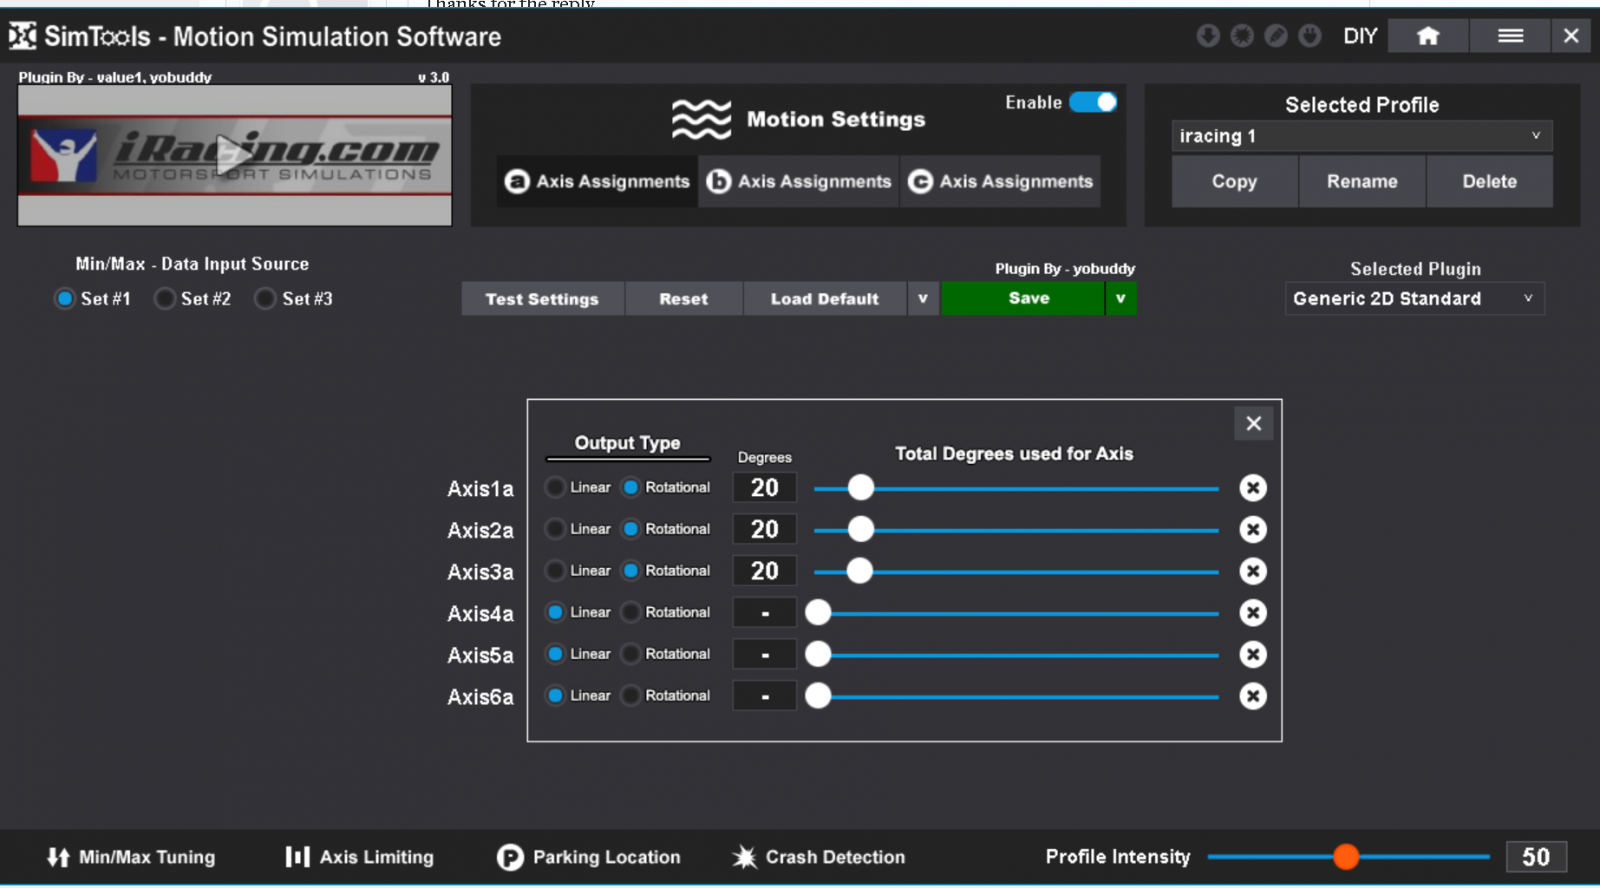Viewport: 1600px width, 888px height.
Task: Rename the selected profile
Action: 1362,181
